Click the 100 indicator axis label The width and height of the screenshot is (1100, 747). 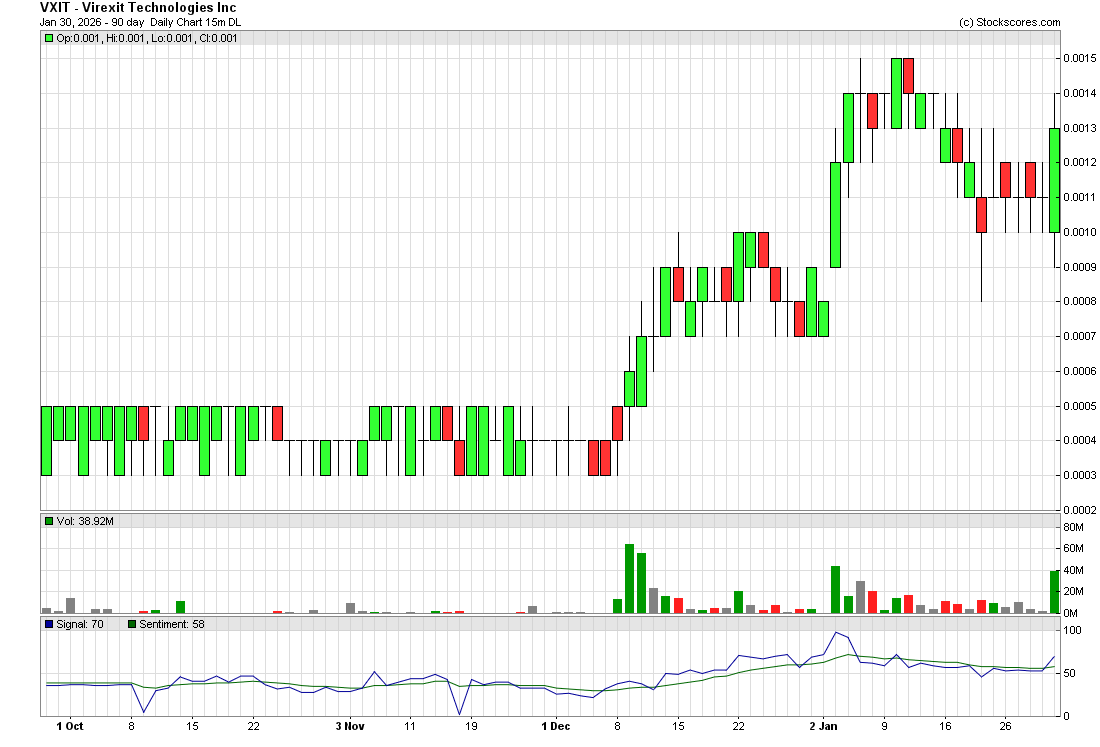click(1072, 631)
